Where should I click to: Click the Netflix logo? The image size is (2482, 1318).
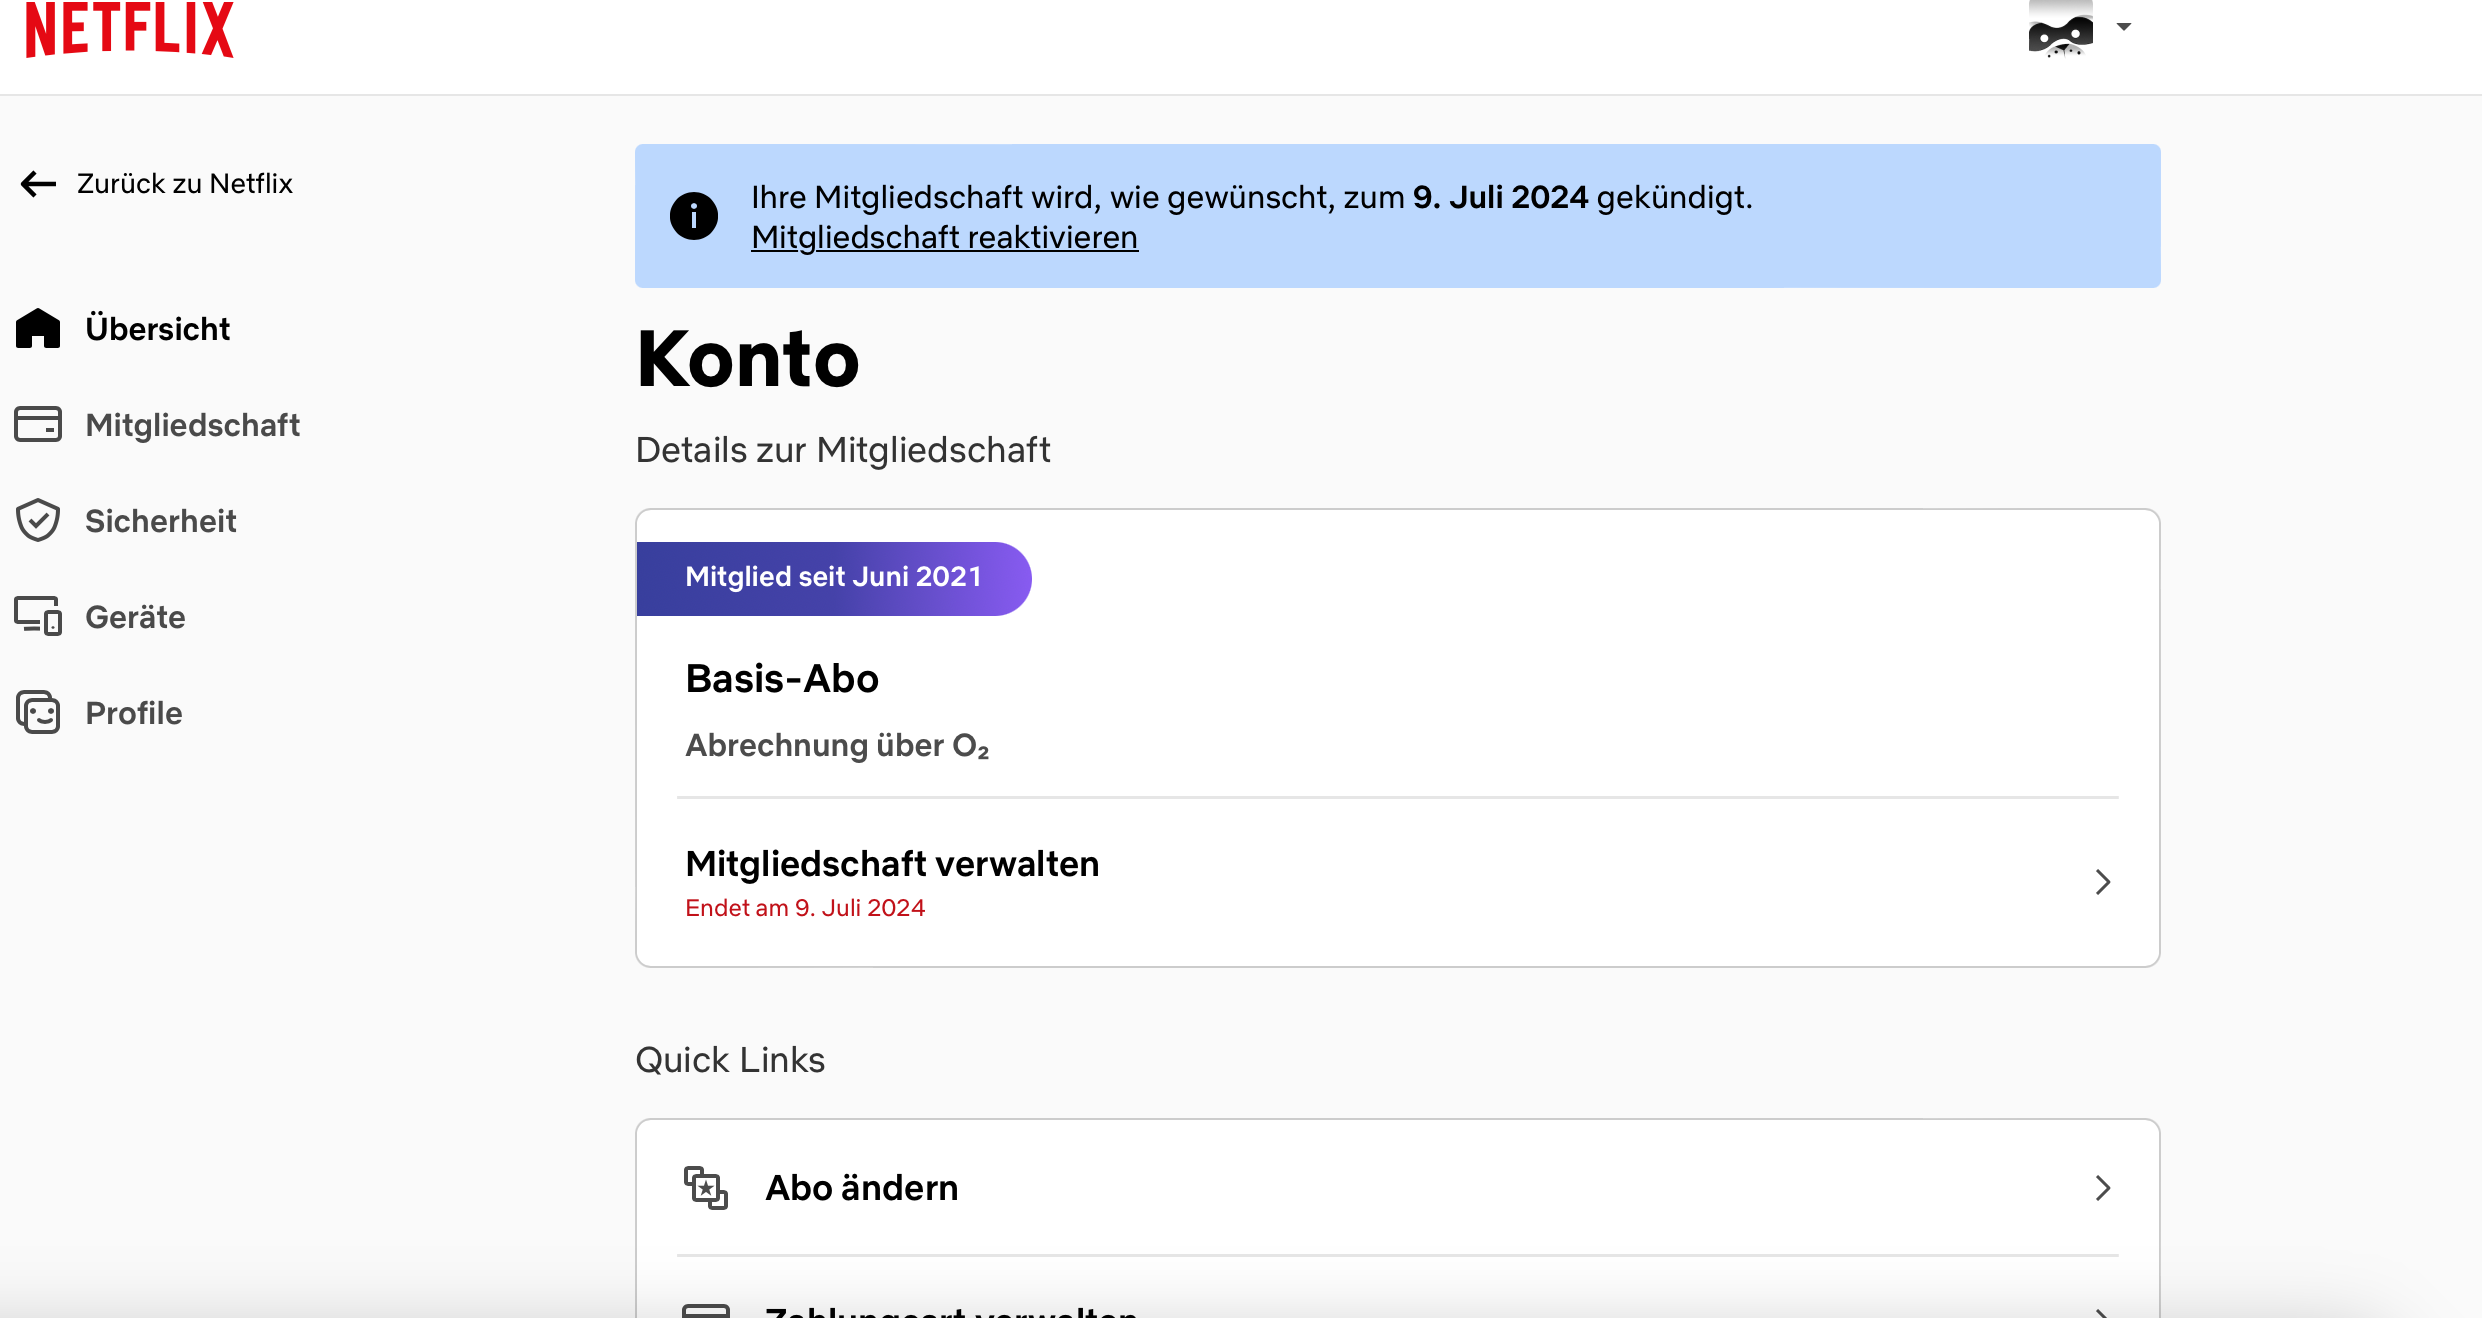coord(129,29)
